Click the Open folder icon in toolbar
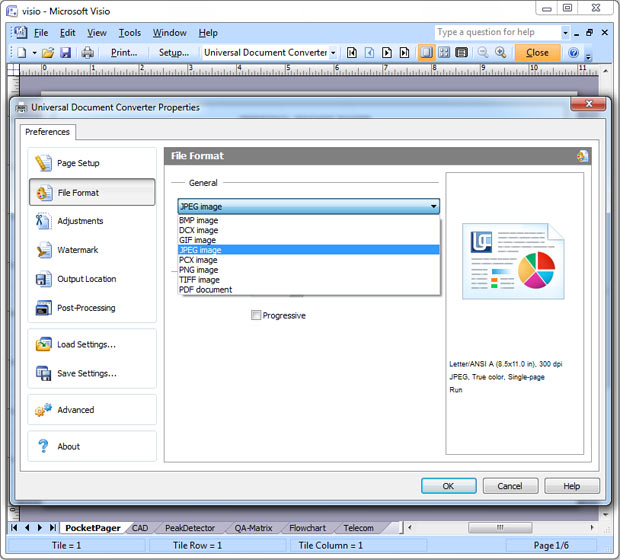 point(48,53)
